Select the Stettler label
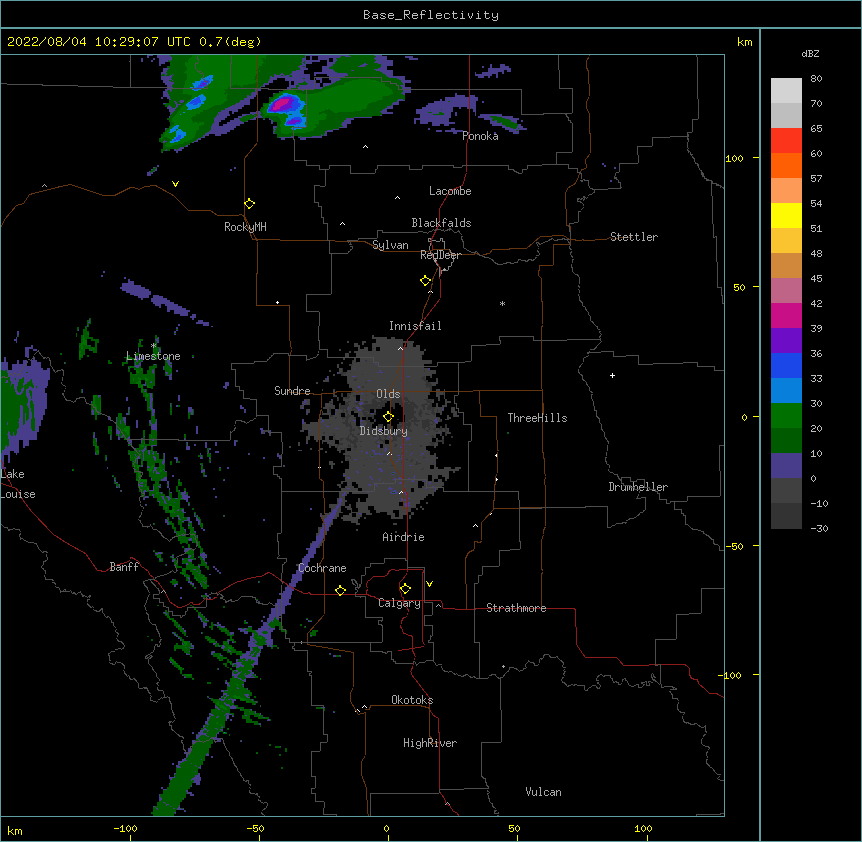 tap(634, 237)
